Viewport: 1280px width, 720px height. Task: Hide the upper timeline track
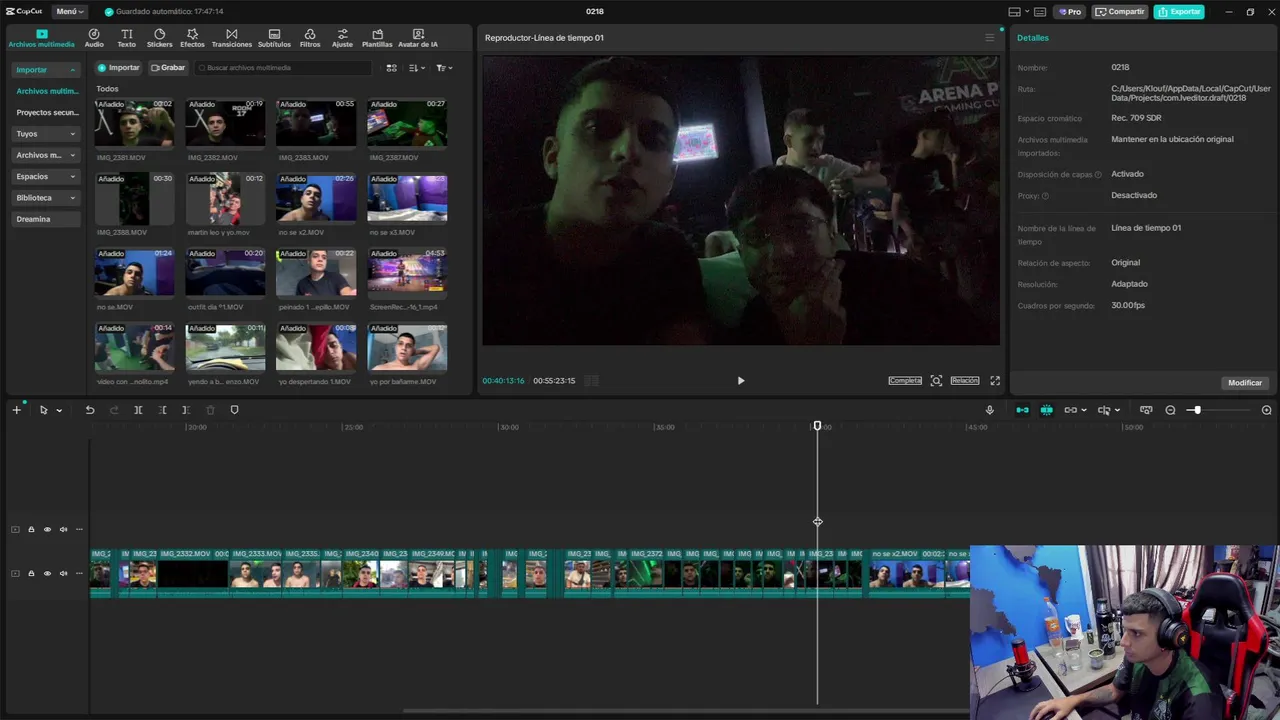click(x=47, y=530)
